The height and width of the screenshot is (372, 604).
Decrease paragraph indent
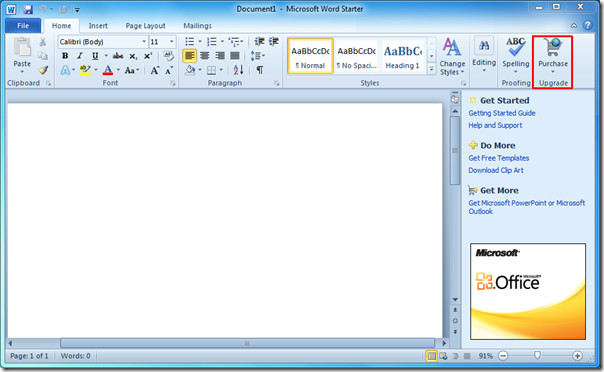(259, 42)
